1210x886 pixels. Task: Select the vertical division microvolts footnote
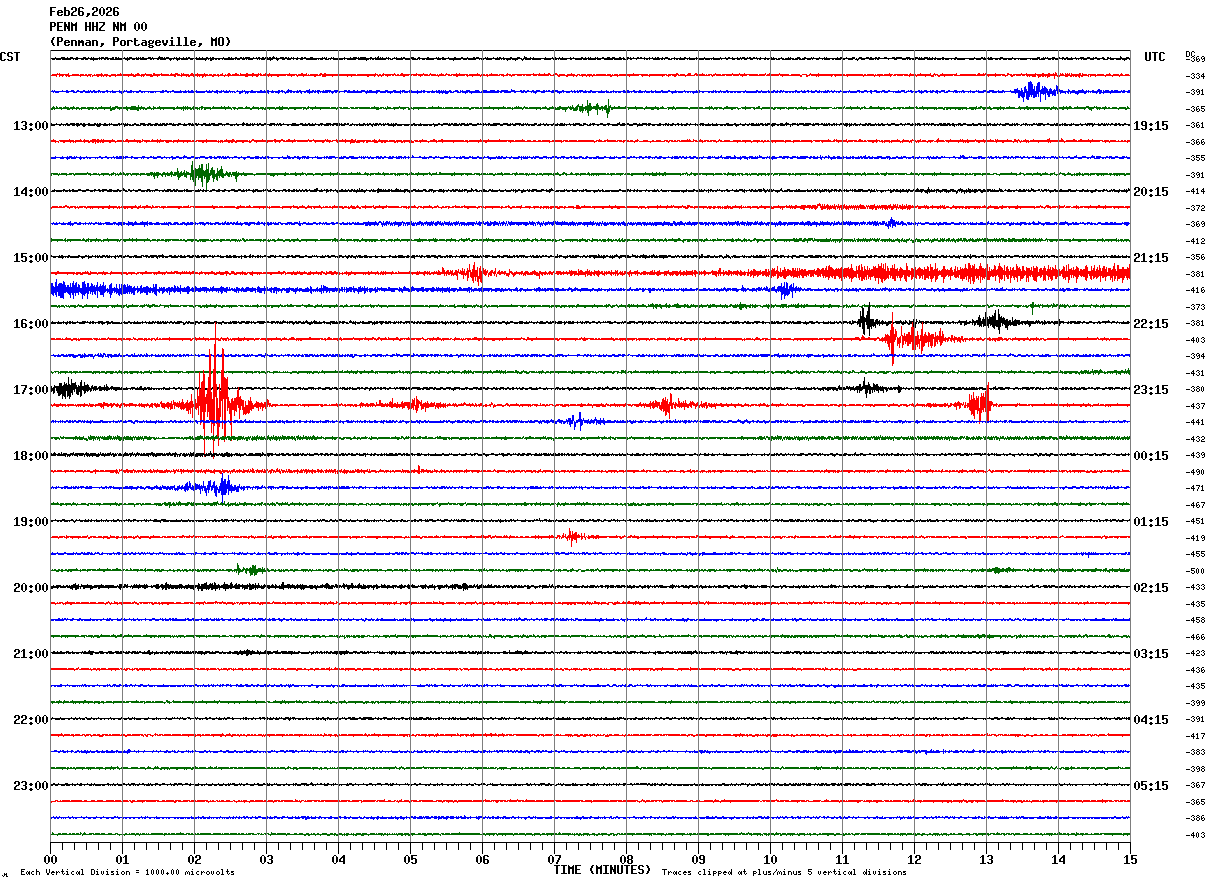(127, 872)
